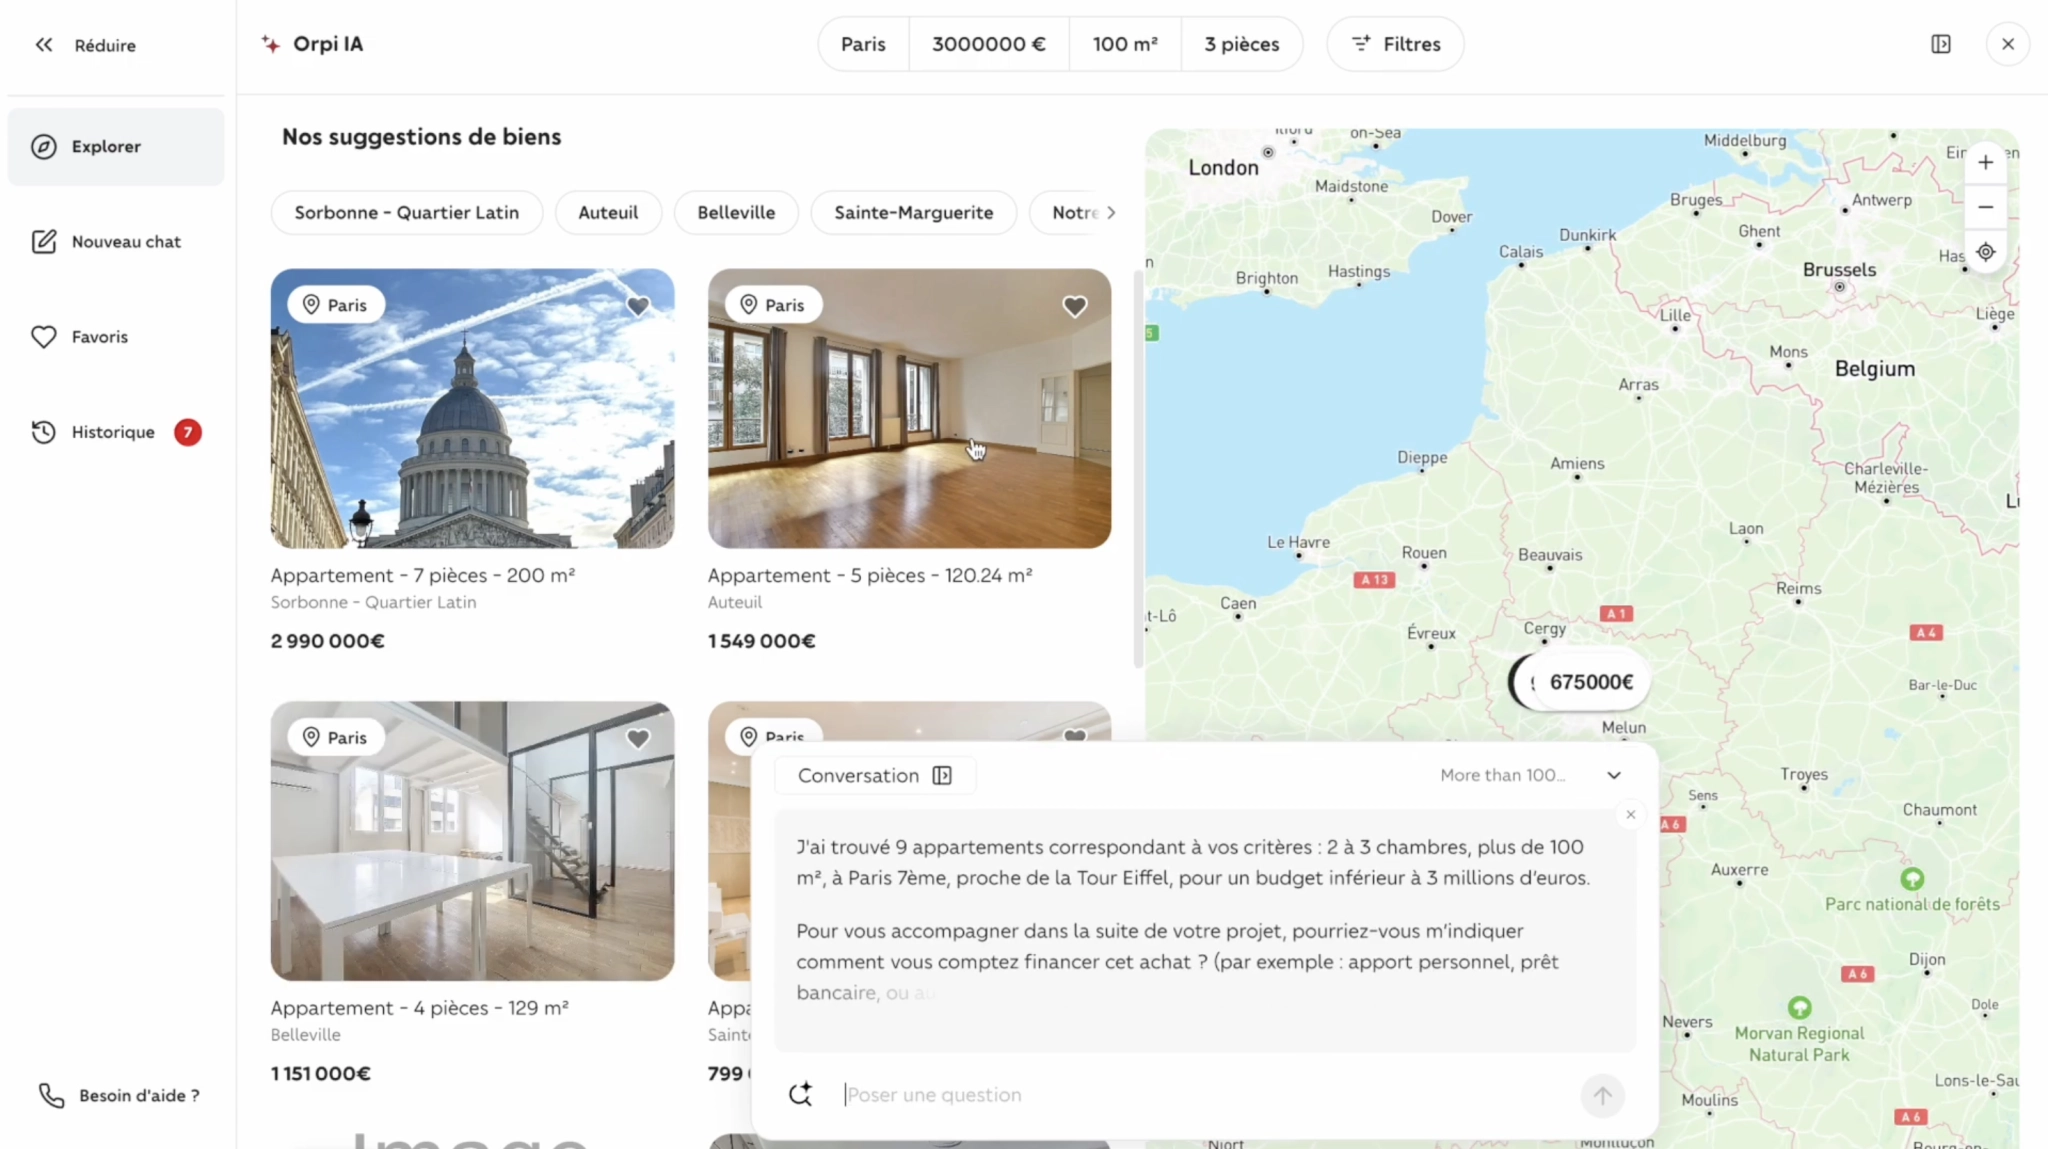Viewport: 2048px width, 1149px height.
Task: Edit the Paris location filter
Action: [863, 44]
